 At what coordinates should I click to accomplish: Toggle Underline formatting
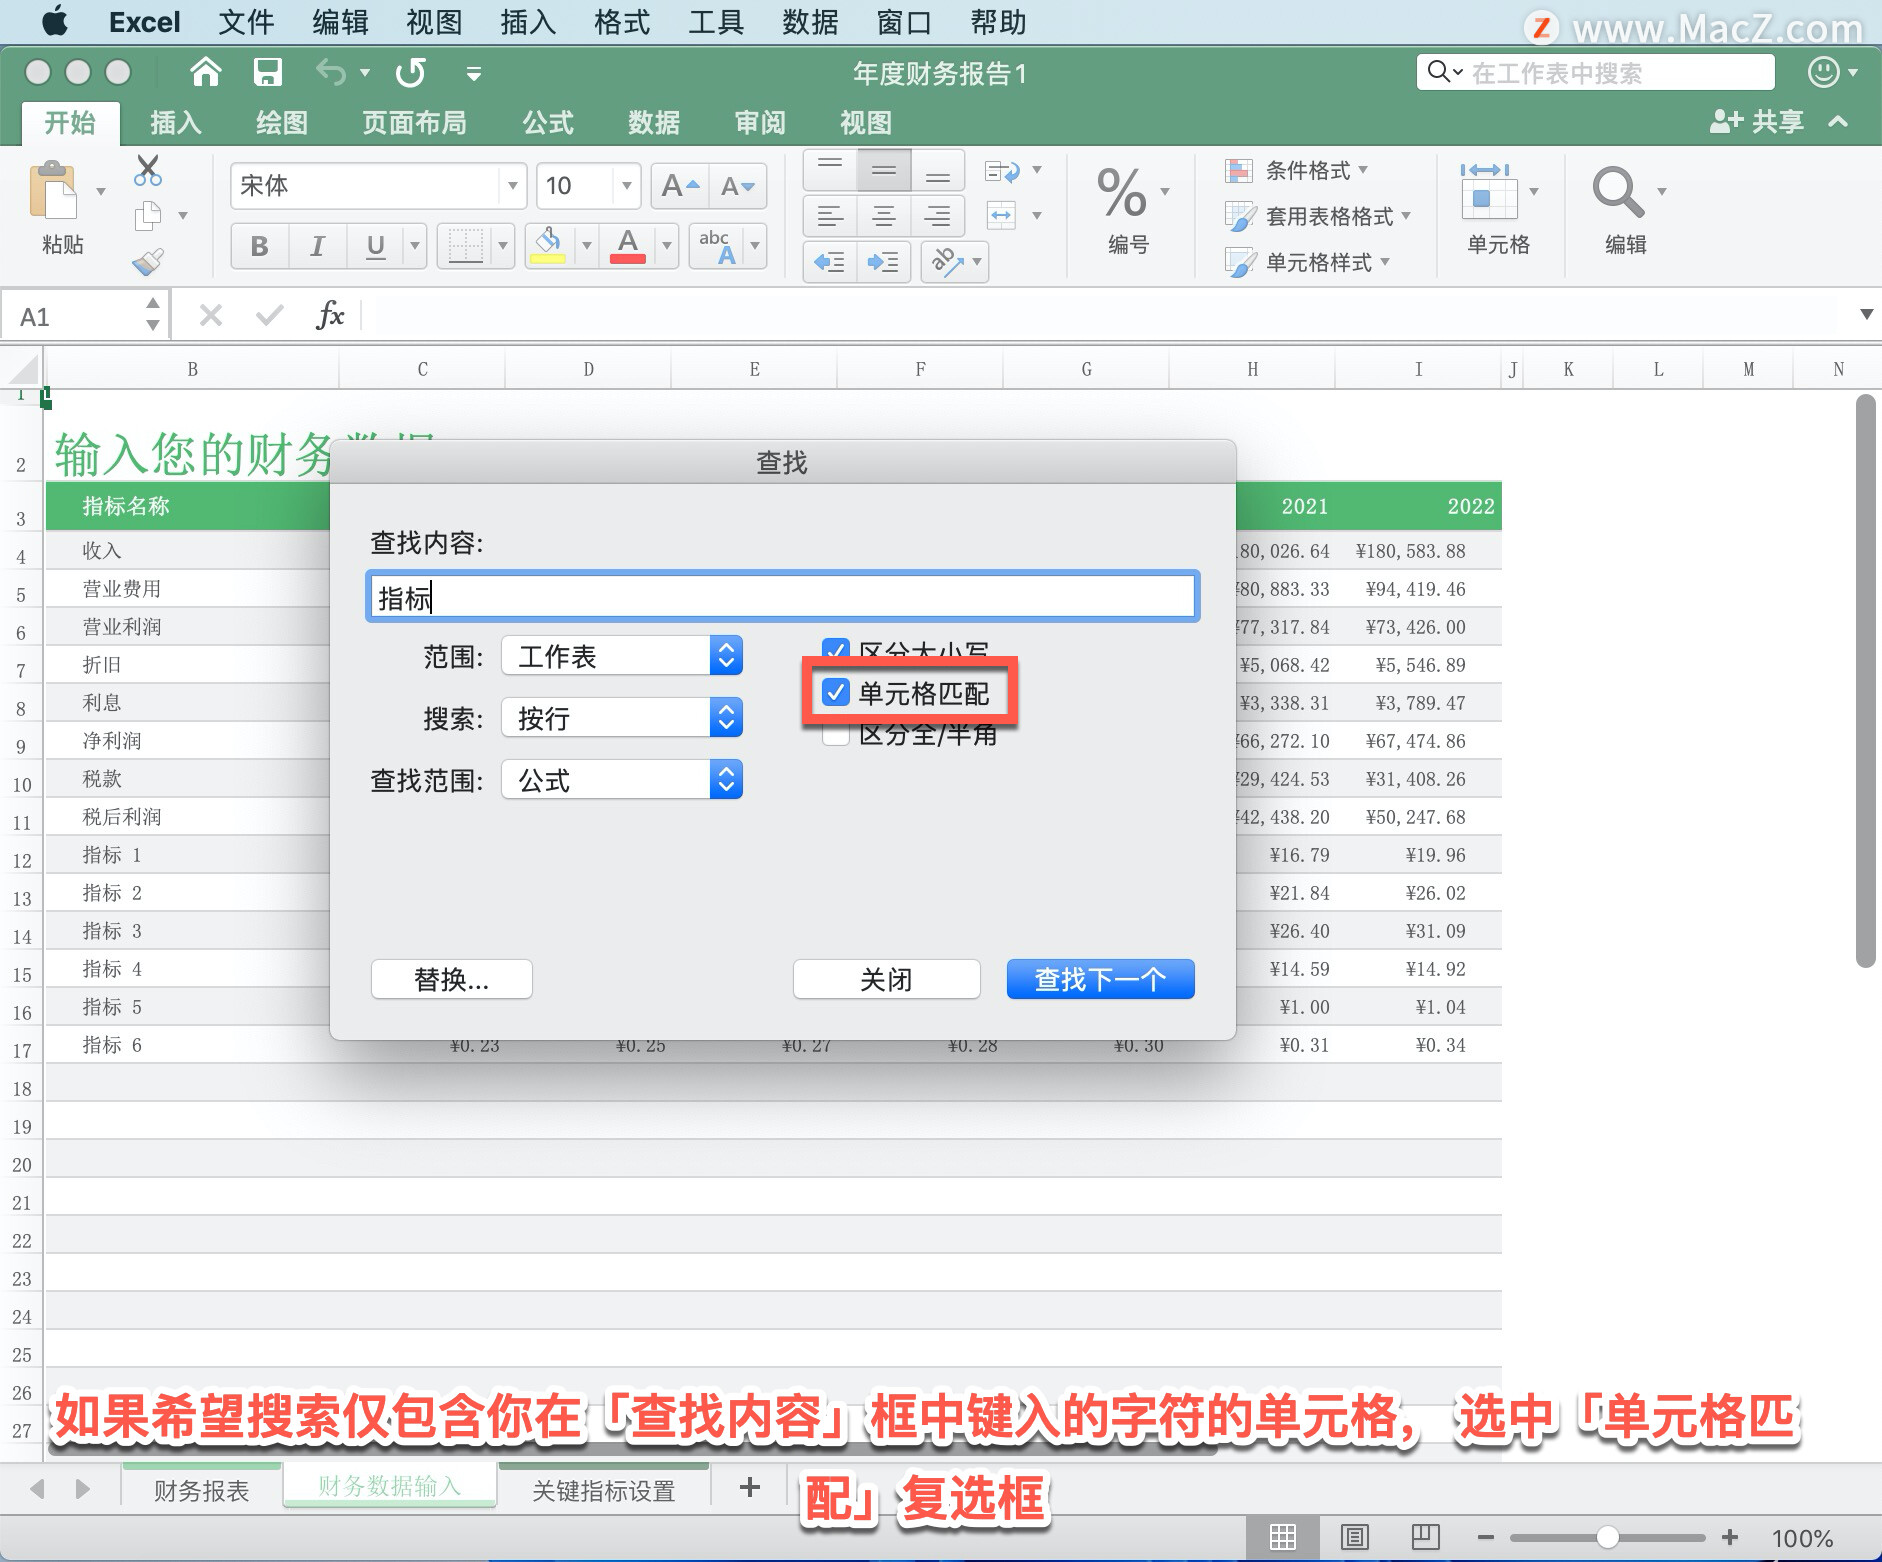376,246
